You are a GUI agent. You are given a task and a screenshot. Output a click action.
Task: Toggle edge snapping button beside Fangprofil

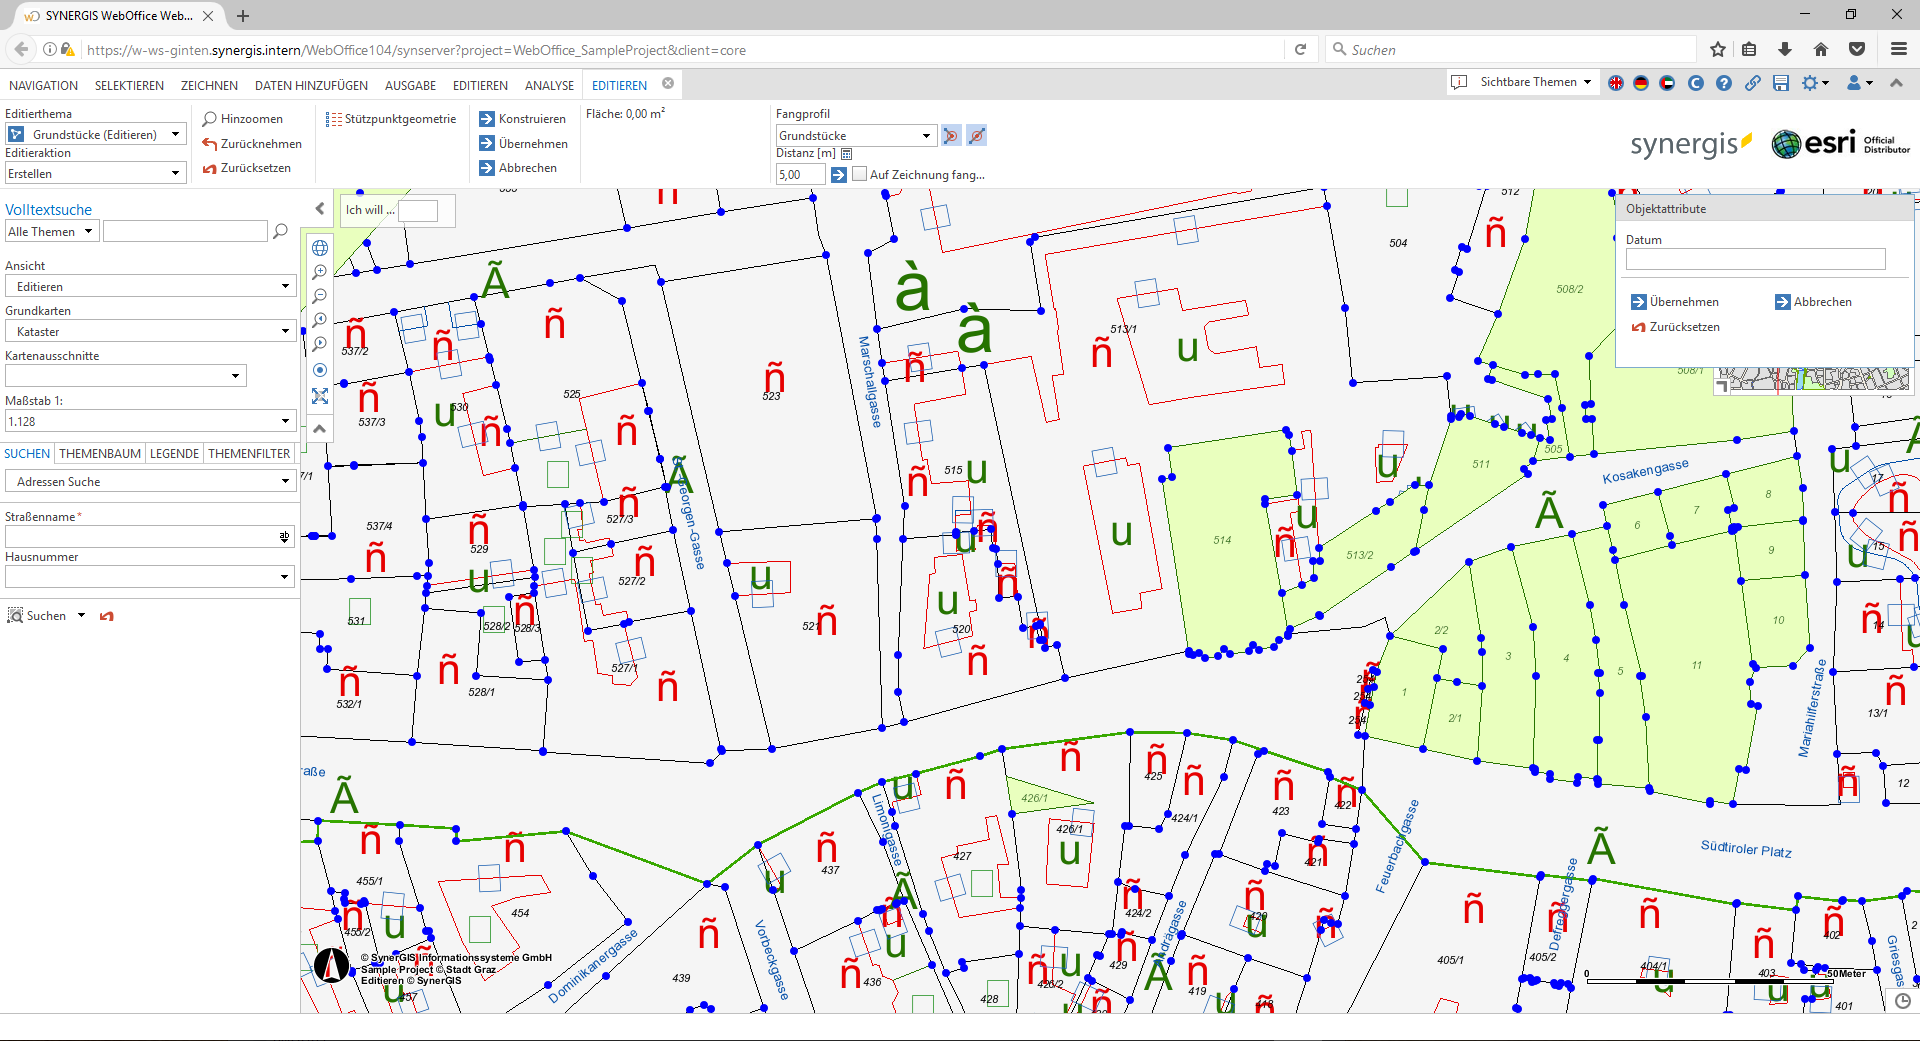pos(977,135)
